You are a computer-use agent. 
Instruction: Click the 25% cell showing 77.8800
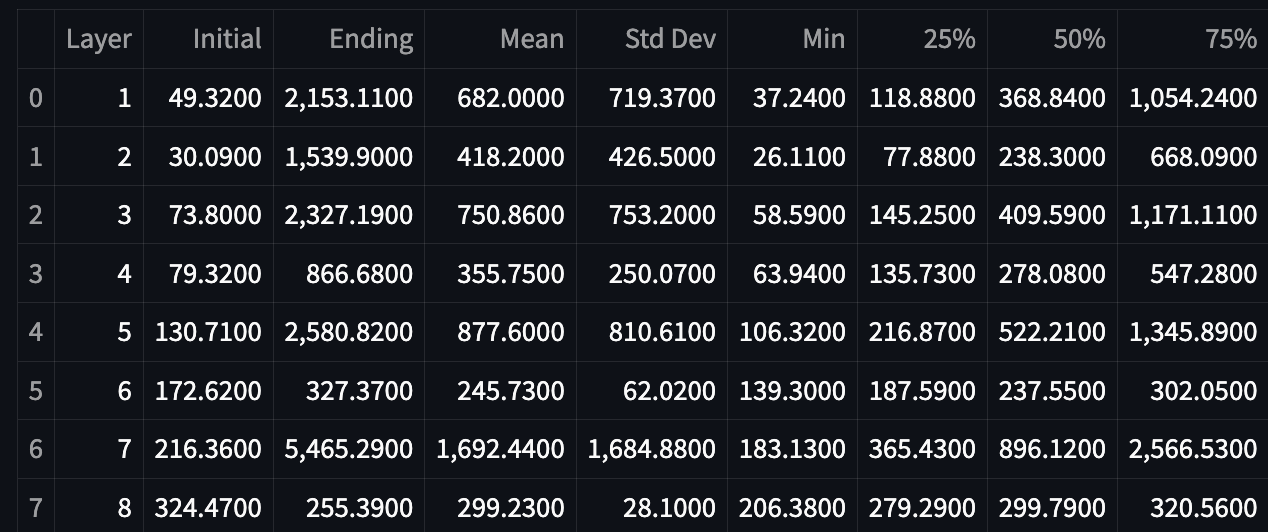(x=929, y=157)
